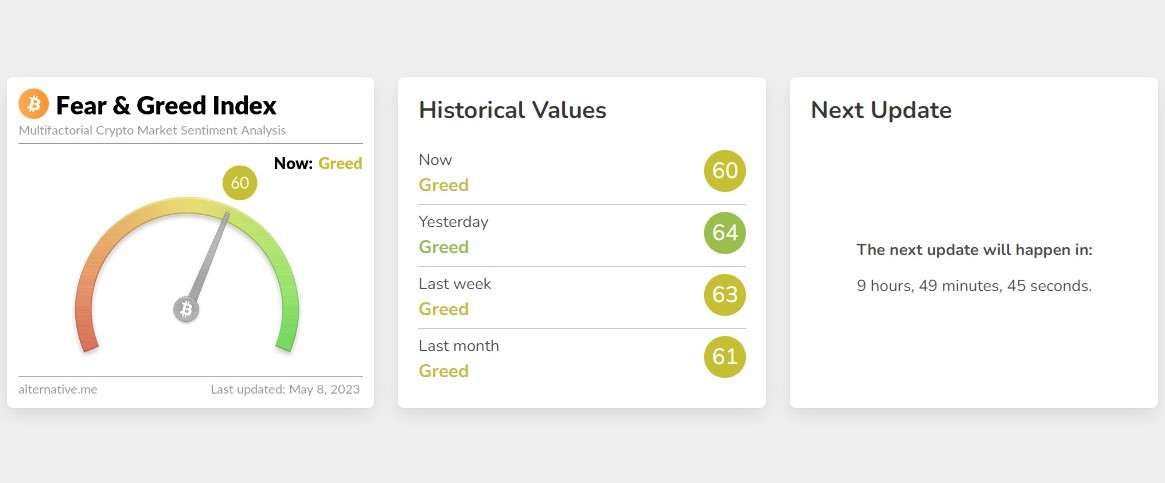Click the Last week row label
This screenshot has height=483, width=1165.
[x=455, y=284]
